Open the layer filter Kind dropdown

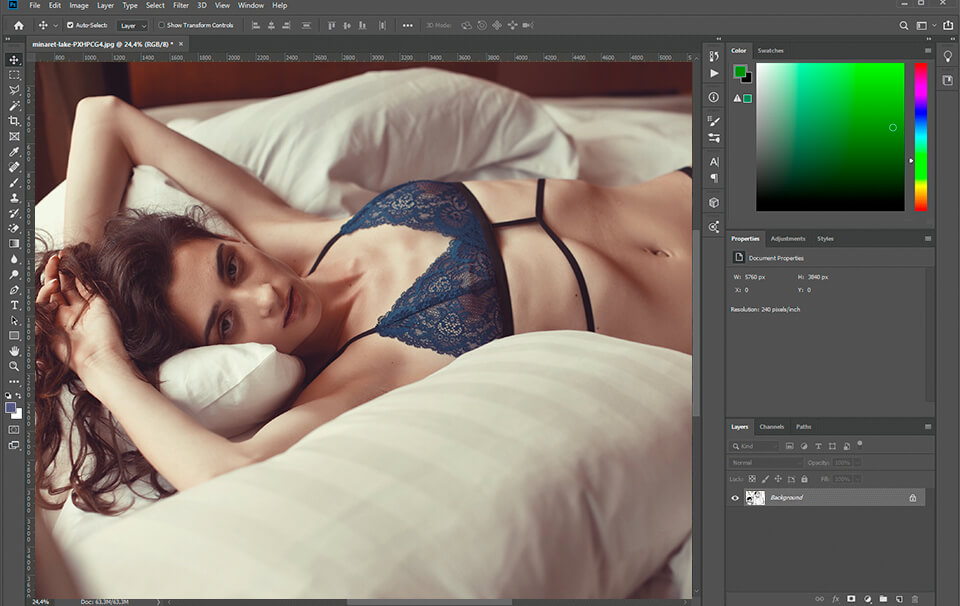(x=754, y=446)
